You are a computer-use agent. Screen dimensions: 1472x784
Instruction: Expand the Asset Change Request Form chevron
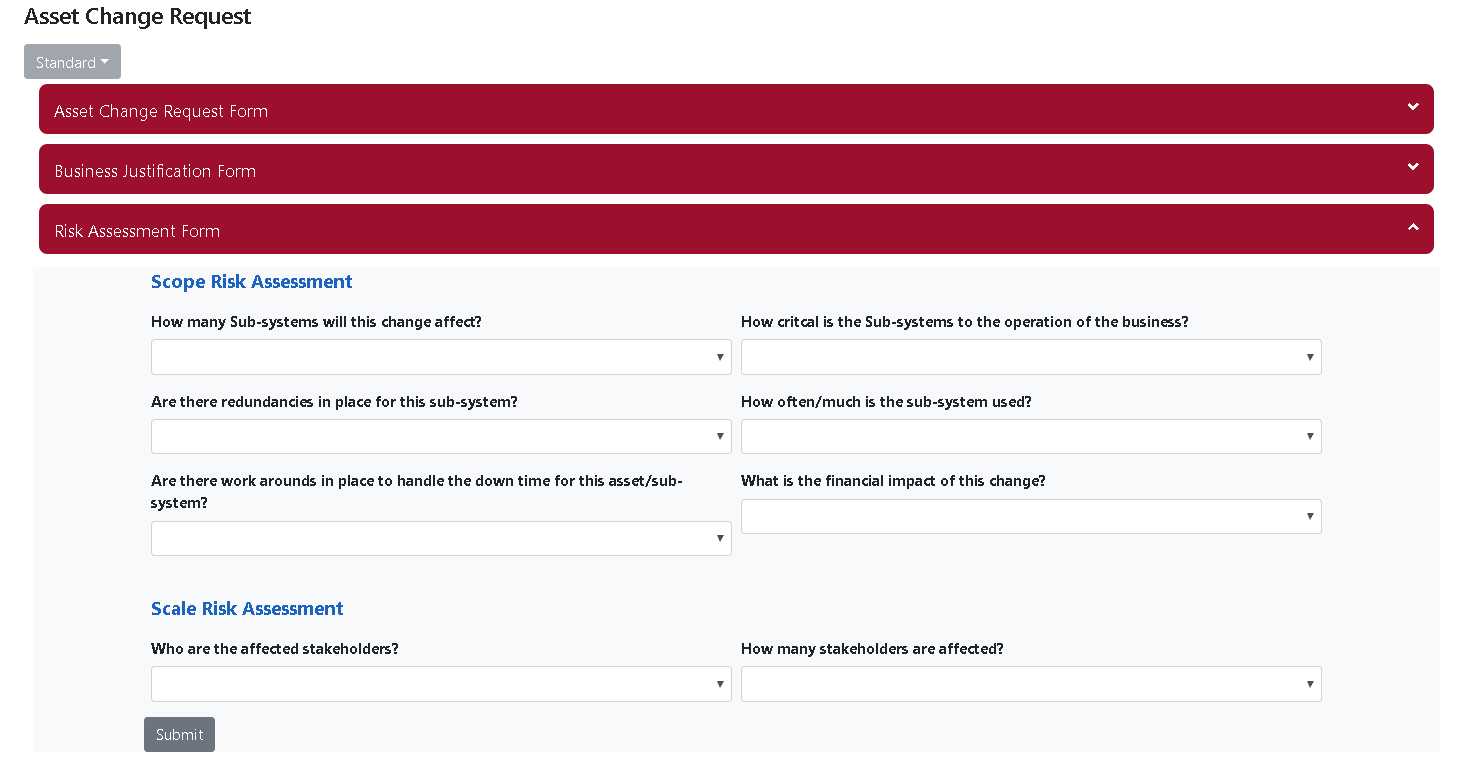click(x=1413, y=107)
